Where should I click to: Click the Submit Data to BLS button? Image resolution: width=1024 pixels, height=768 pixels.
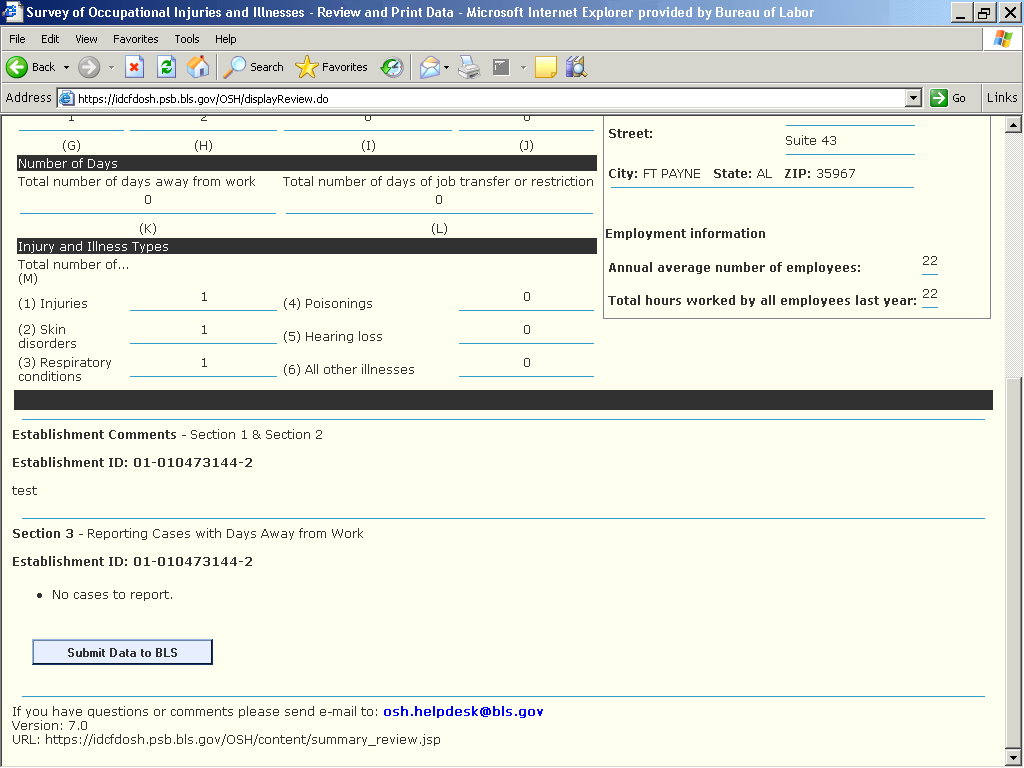click(122, 652)
